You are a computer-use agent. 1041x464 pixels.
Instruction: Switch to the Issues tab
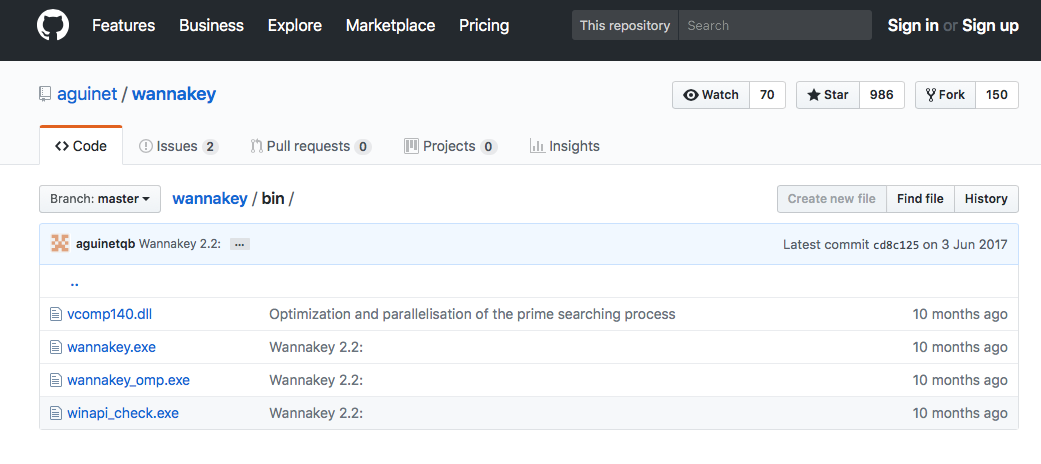[179, 146]
